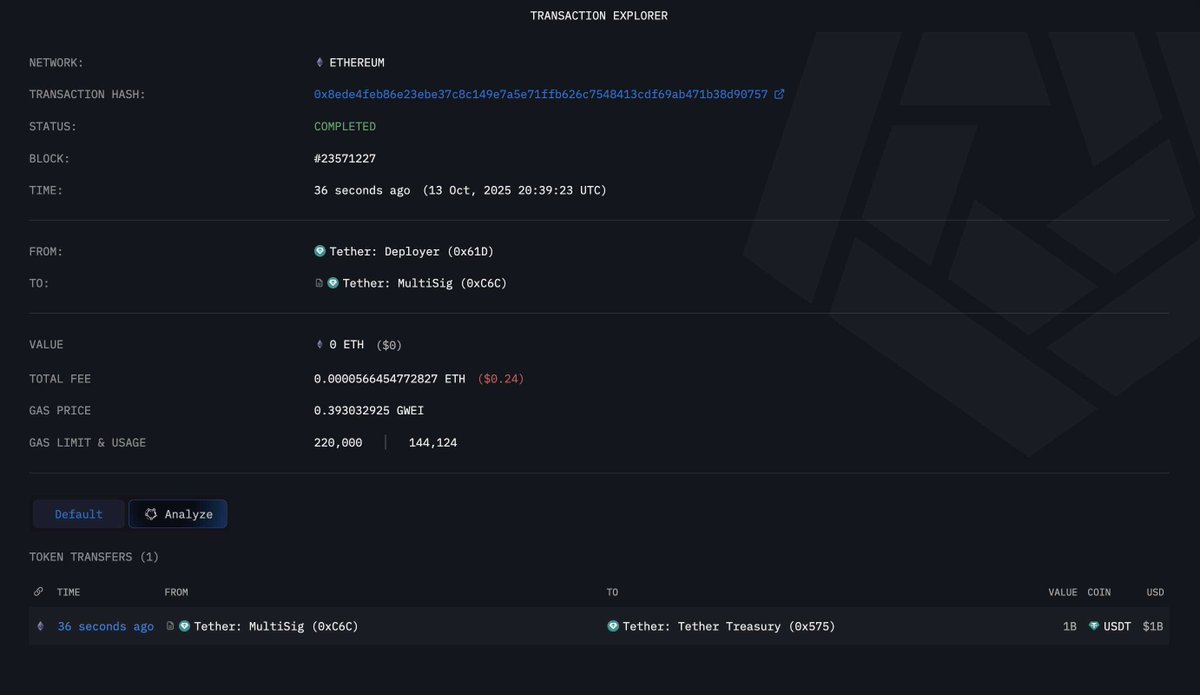This screenshot has width=1200, height=695.
Task: Click the Tether icon in the transfer row's FROM cell
Action: coord(184,626)
